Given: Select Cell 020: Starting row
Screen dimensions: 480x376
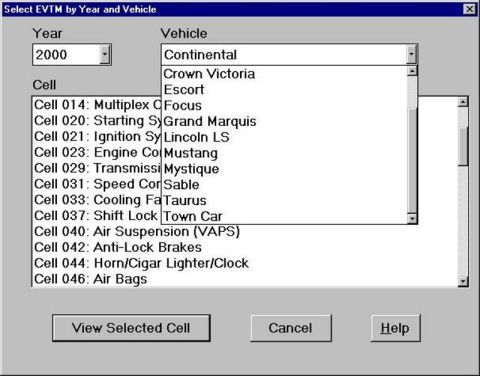Looking at the screenshot, I should pyautogui.click(x=97, y=121).
